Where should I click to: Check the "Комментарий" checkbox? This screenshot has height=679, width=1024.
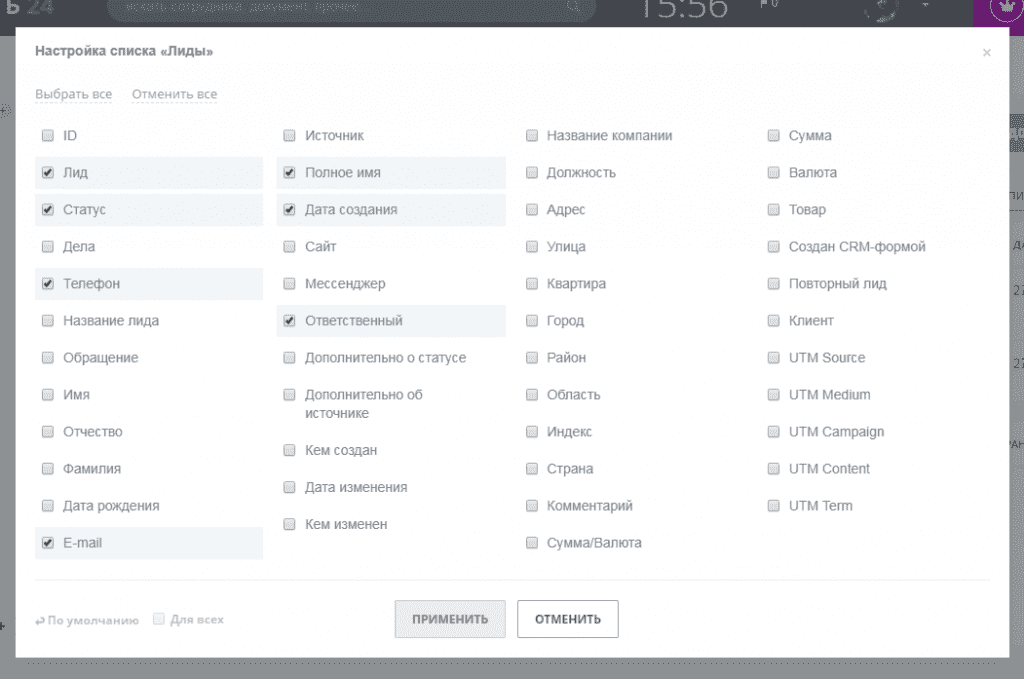(x=532, y=506)
